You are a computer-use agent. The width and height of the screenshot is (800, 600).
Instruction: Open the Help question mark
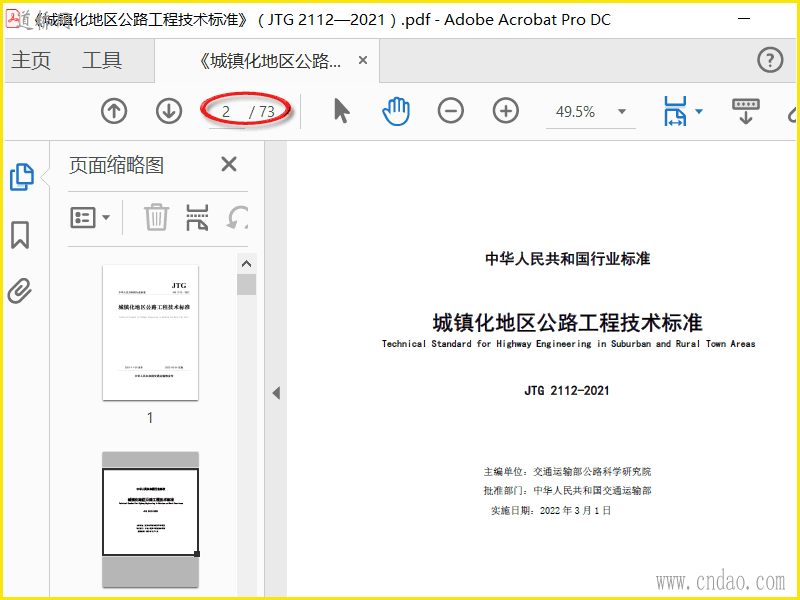click(x=770, y=60)
